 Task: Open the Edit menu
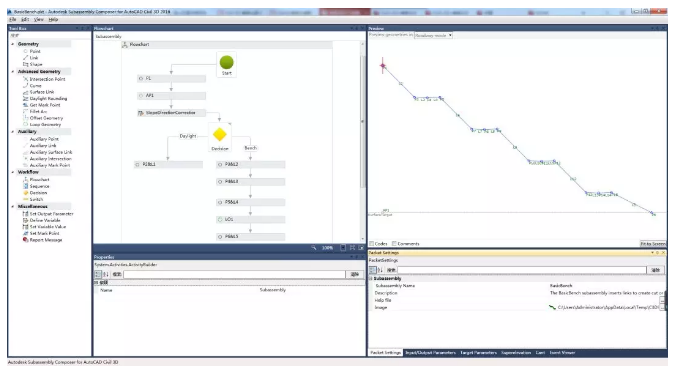click(25, 19)
